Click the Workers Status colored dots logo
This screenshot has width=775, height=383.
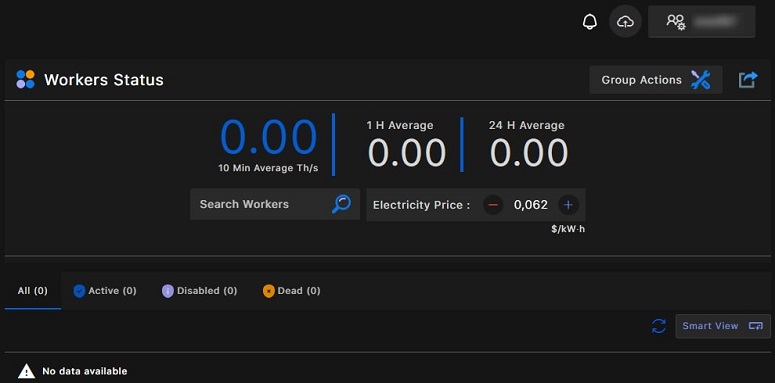coord(25,79)
